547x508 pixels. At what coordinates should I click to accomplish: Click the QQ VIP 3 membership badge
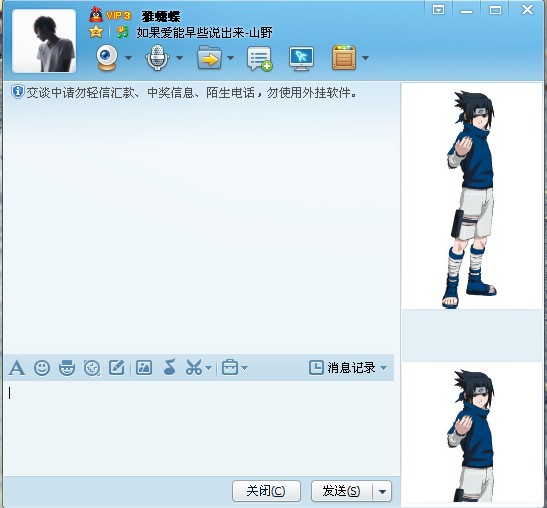pyautogui.click(x=110, y=15)
